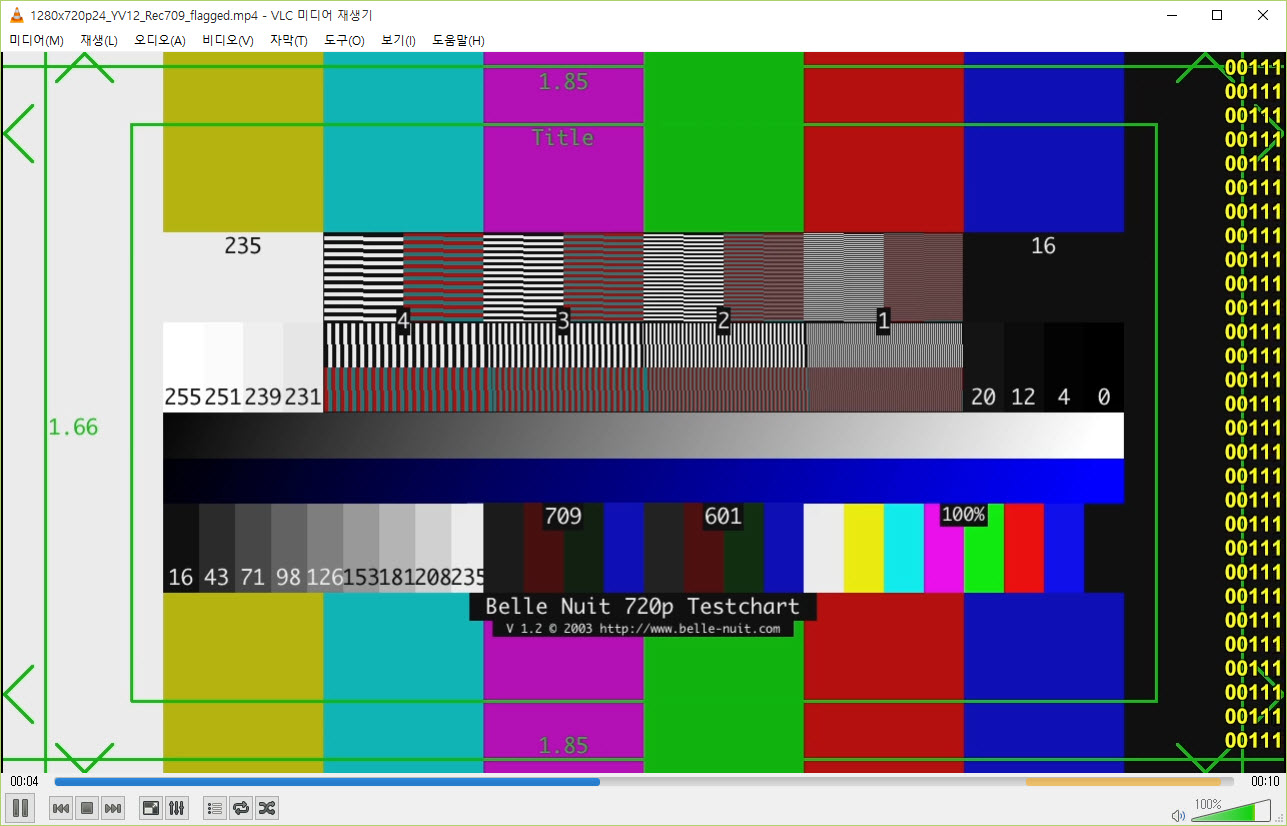Minimize the VLC window
The image size is (1287, 826).
coord(1171,14)
